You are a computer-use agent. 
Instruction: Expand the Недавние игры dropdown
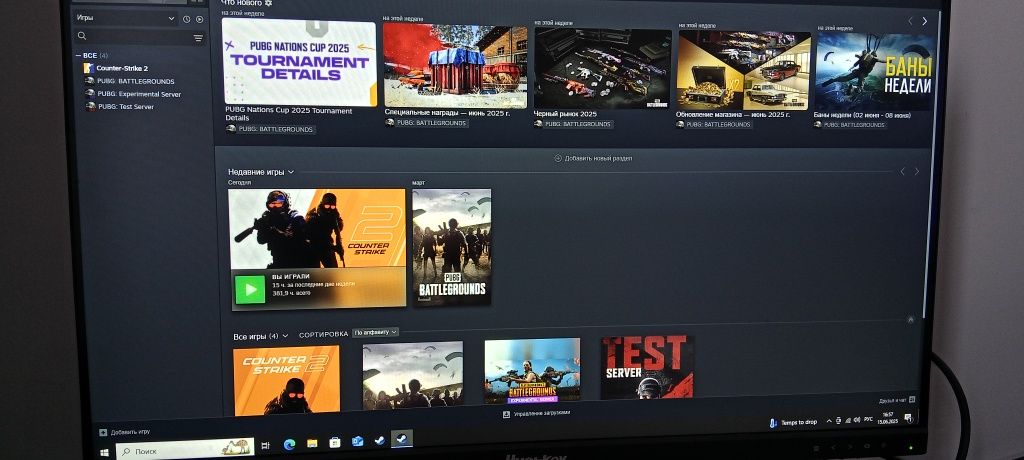pyautogui.click(x=261, y=172)
